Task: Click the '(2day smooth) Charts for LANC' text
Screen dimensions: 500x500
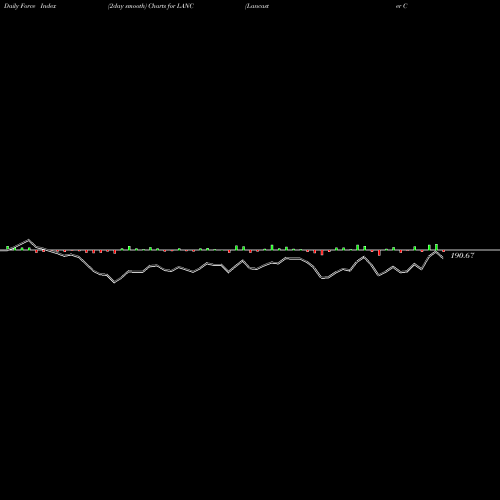Action: [x=151, y=6]
